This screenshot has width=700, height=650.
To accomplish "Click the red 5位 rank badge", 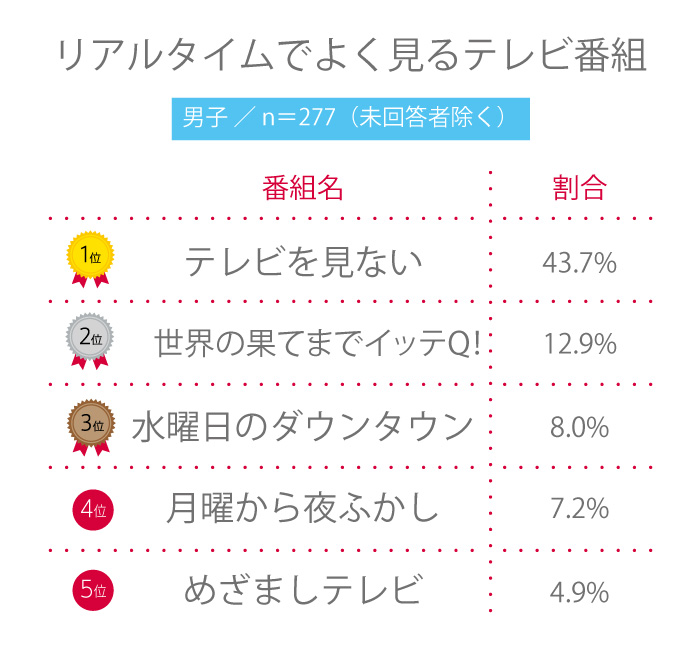I will pyautogui.click(x=92, y=590).
